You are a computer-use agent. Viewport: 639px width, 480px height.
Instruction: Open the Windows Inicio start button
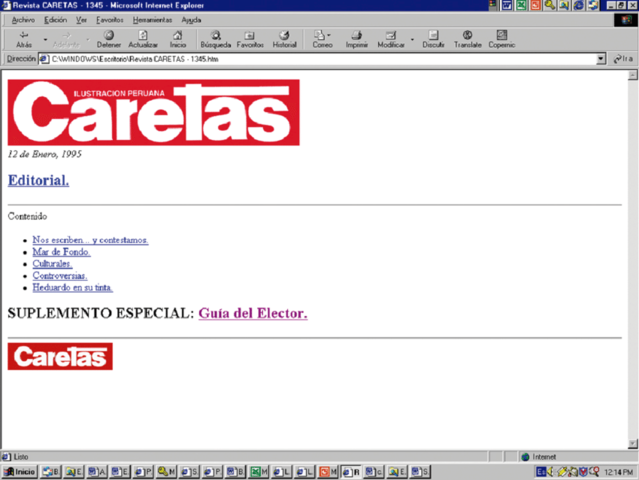point(20,472)
